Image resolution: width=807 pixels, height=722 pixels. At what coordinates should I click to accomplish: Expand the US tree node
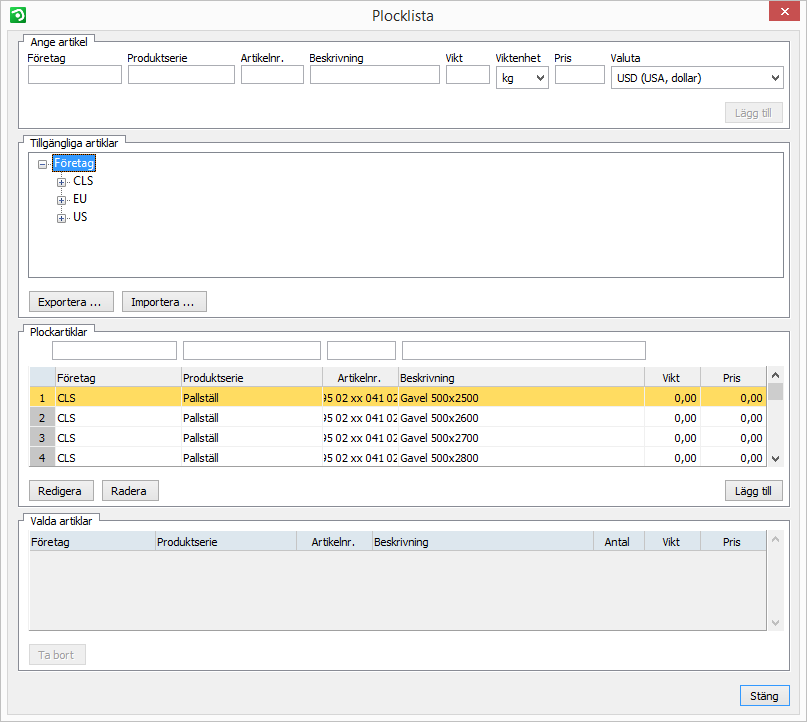[x=61, y=218]
